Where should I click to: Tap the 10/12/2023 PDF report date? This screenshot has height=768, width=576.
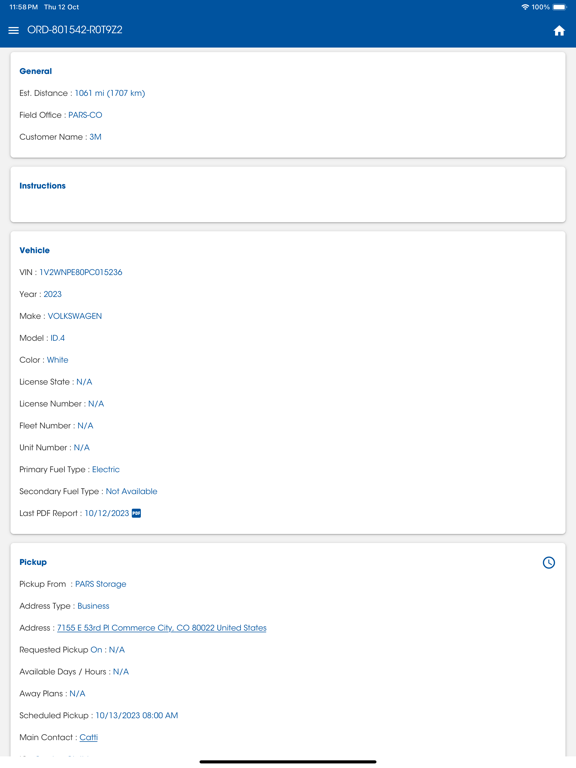[107, 513]
